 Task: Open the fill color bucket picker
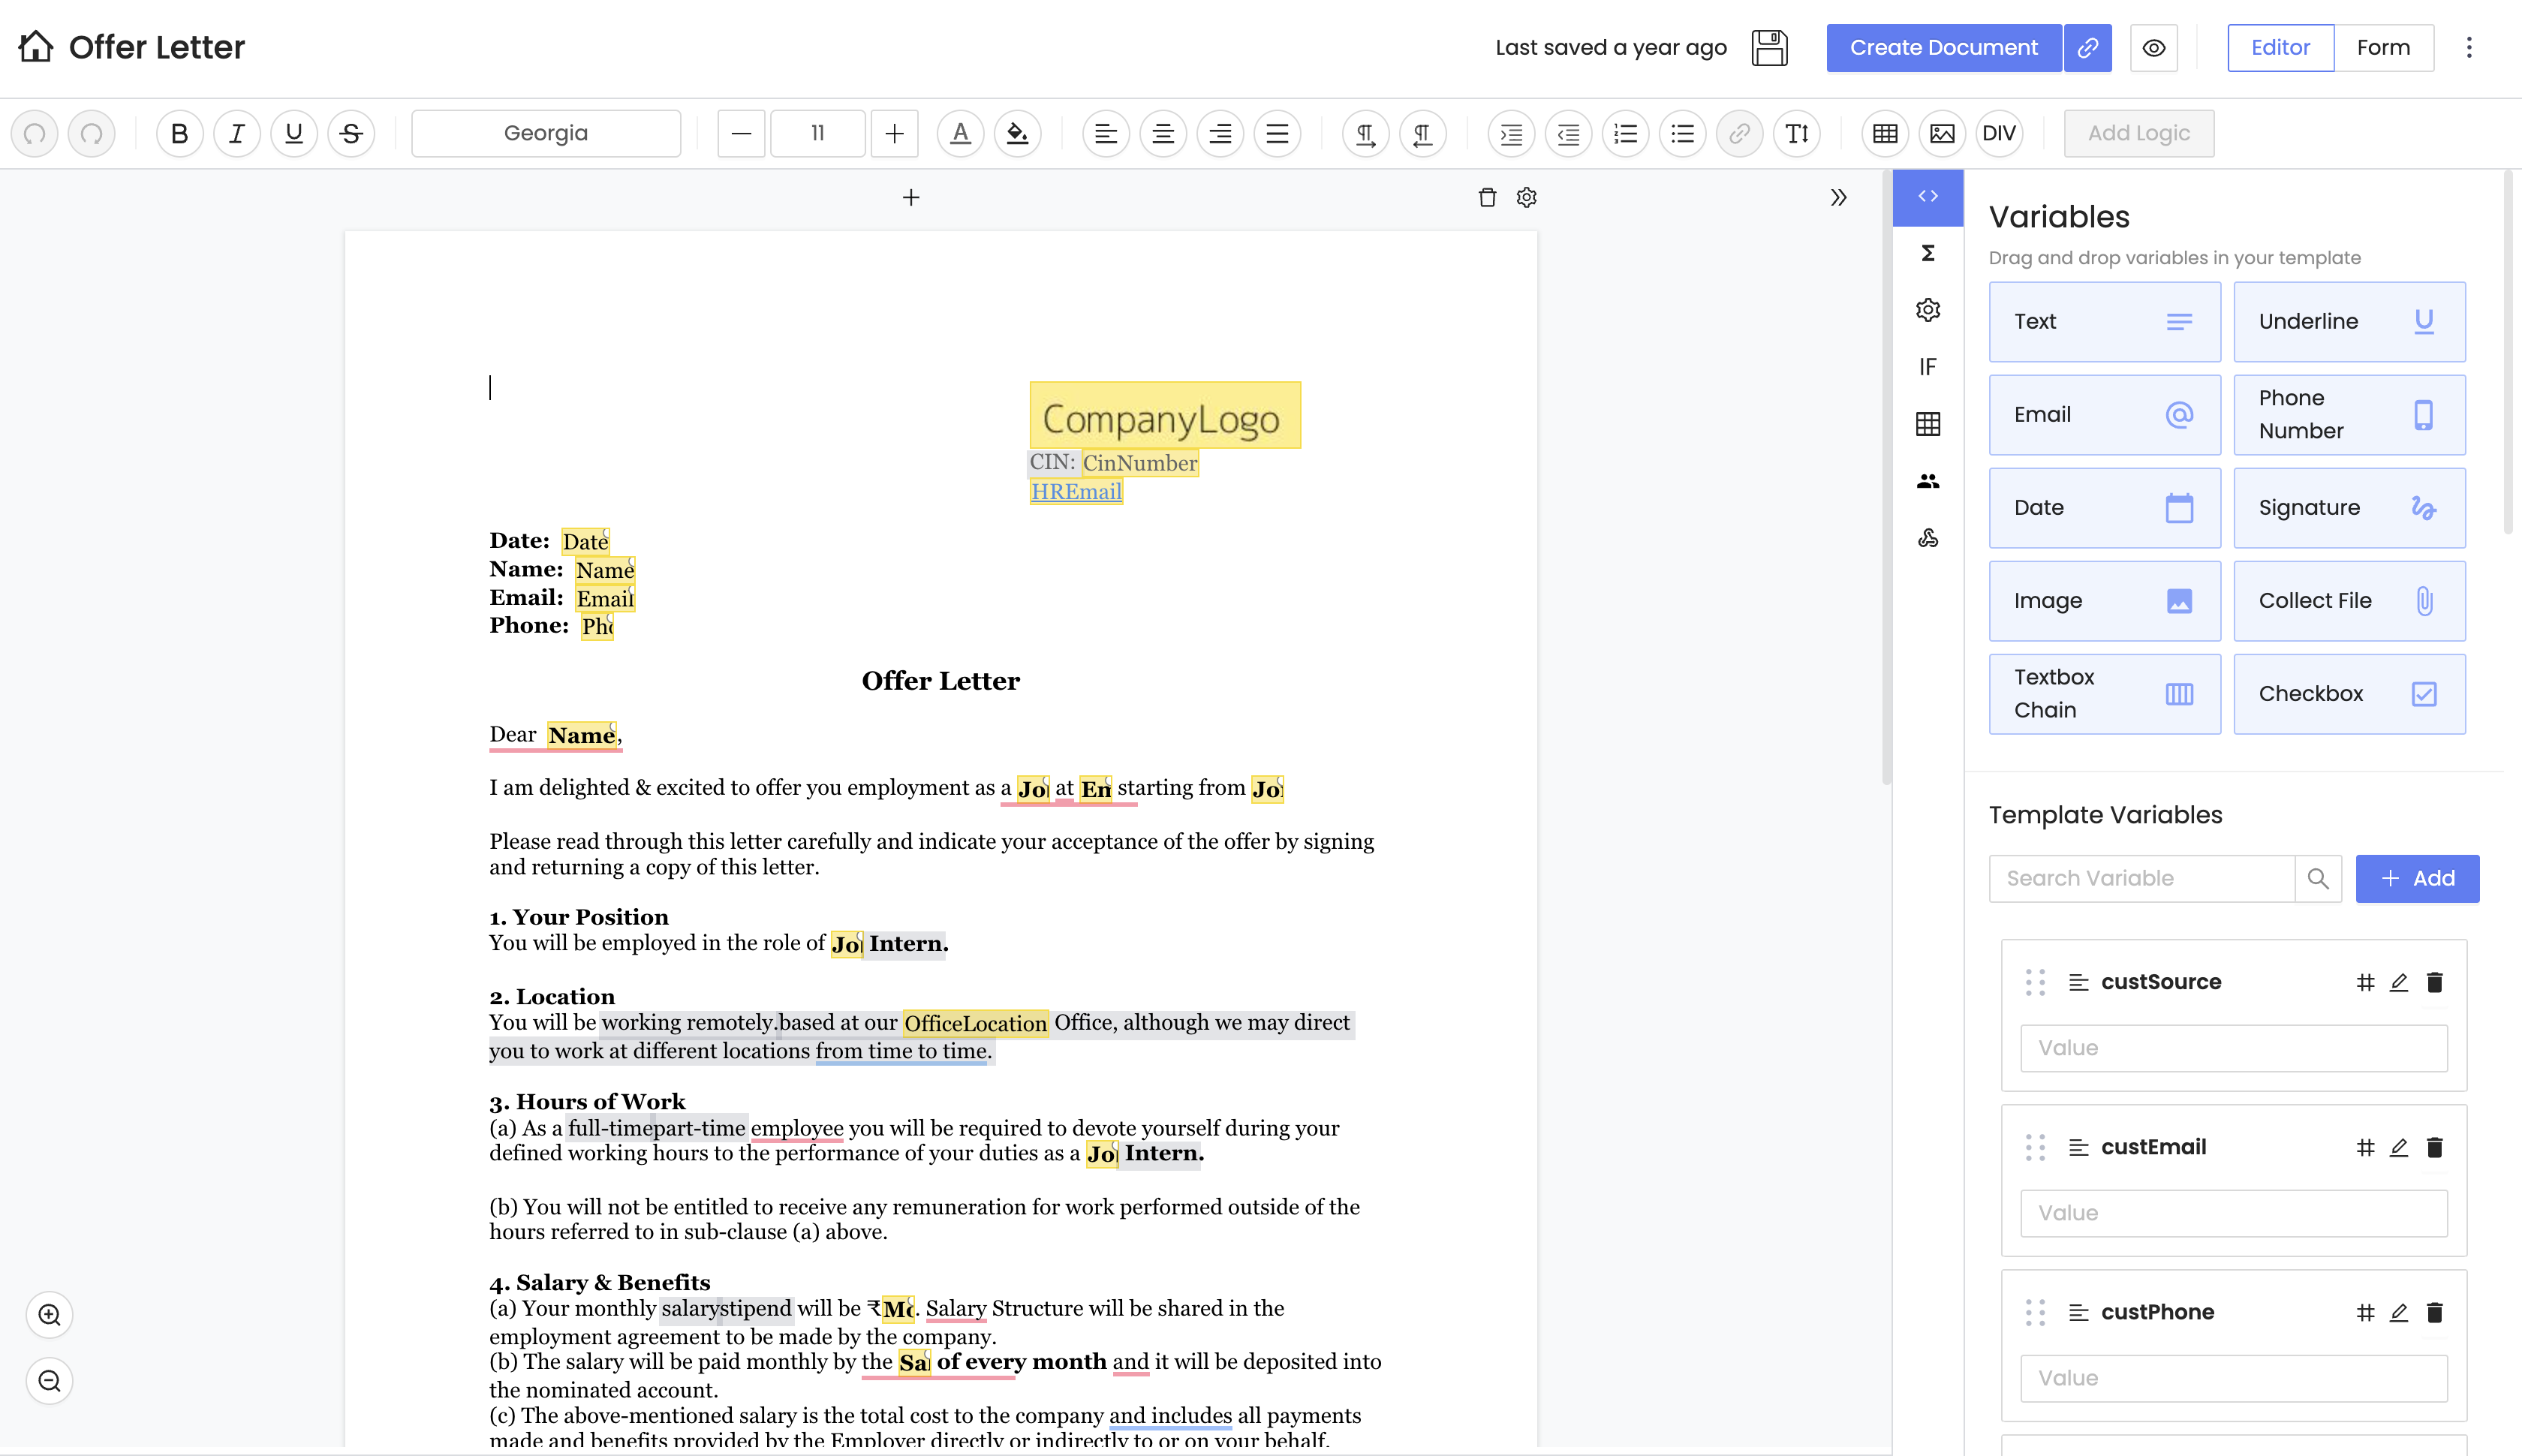click(1018, 133)
